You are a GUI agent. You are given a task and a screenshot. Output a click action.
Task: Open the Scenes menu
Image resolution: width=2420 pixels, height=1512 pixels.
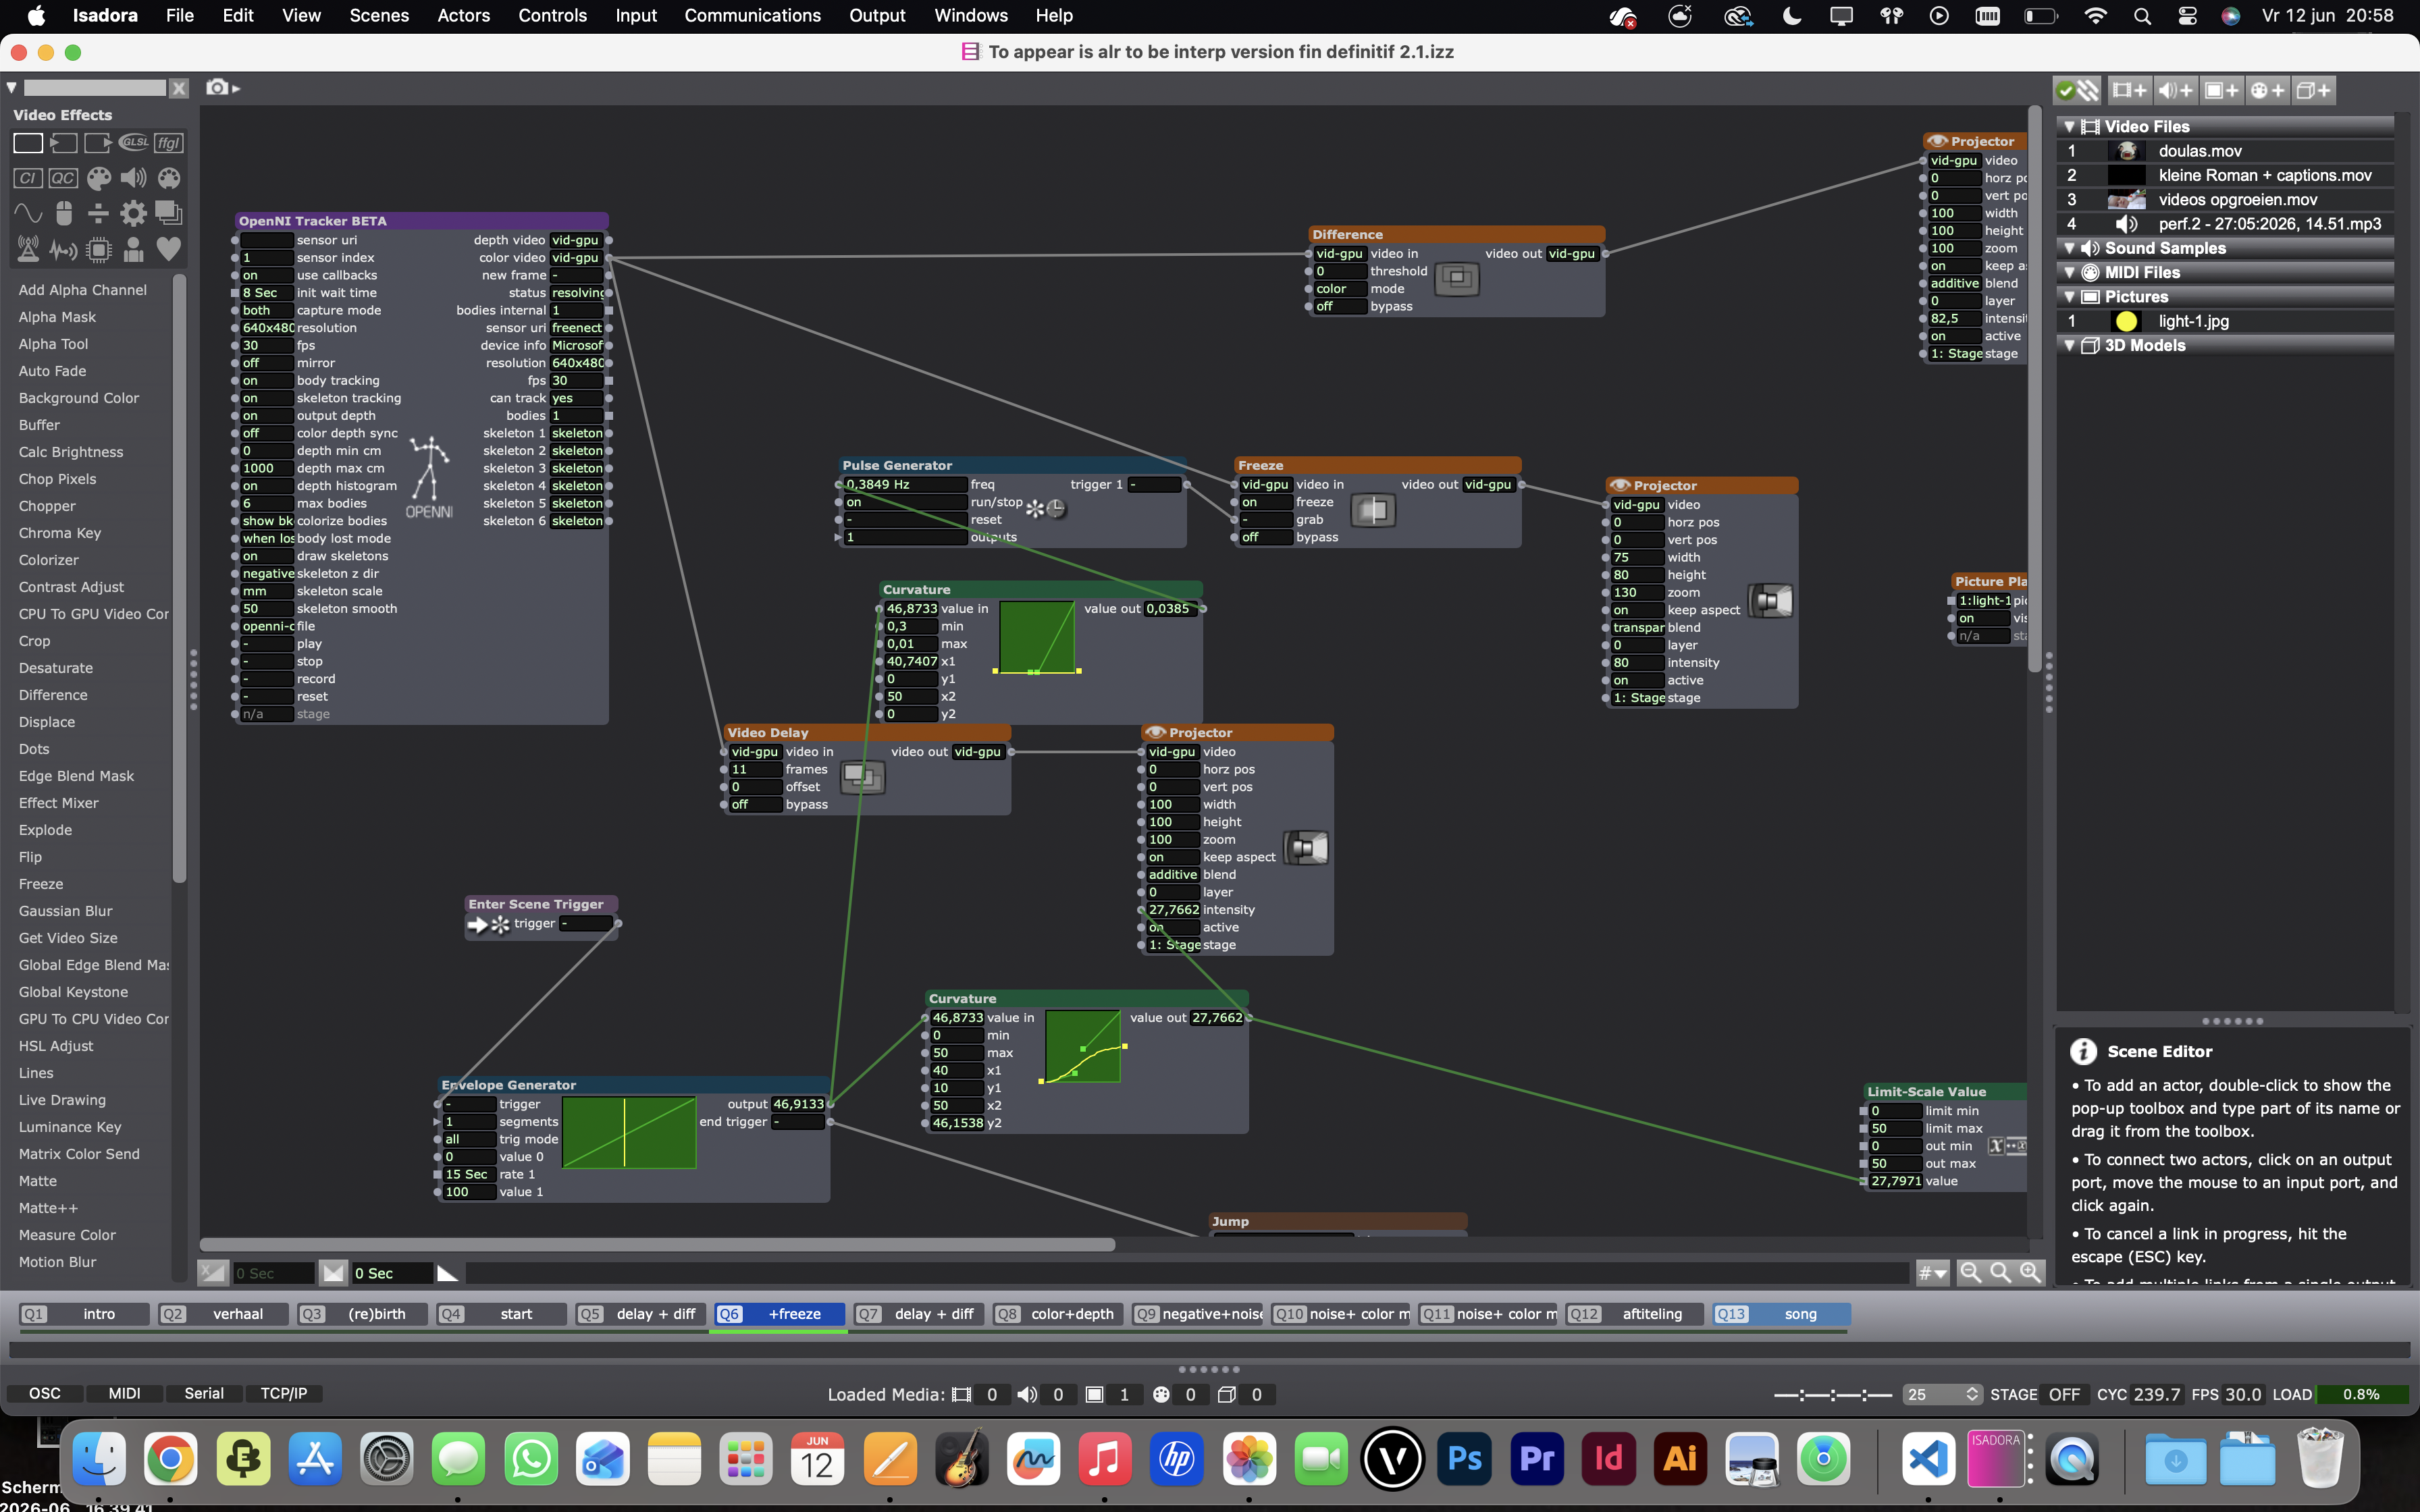(x=379, y=15)
